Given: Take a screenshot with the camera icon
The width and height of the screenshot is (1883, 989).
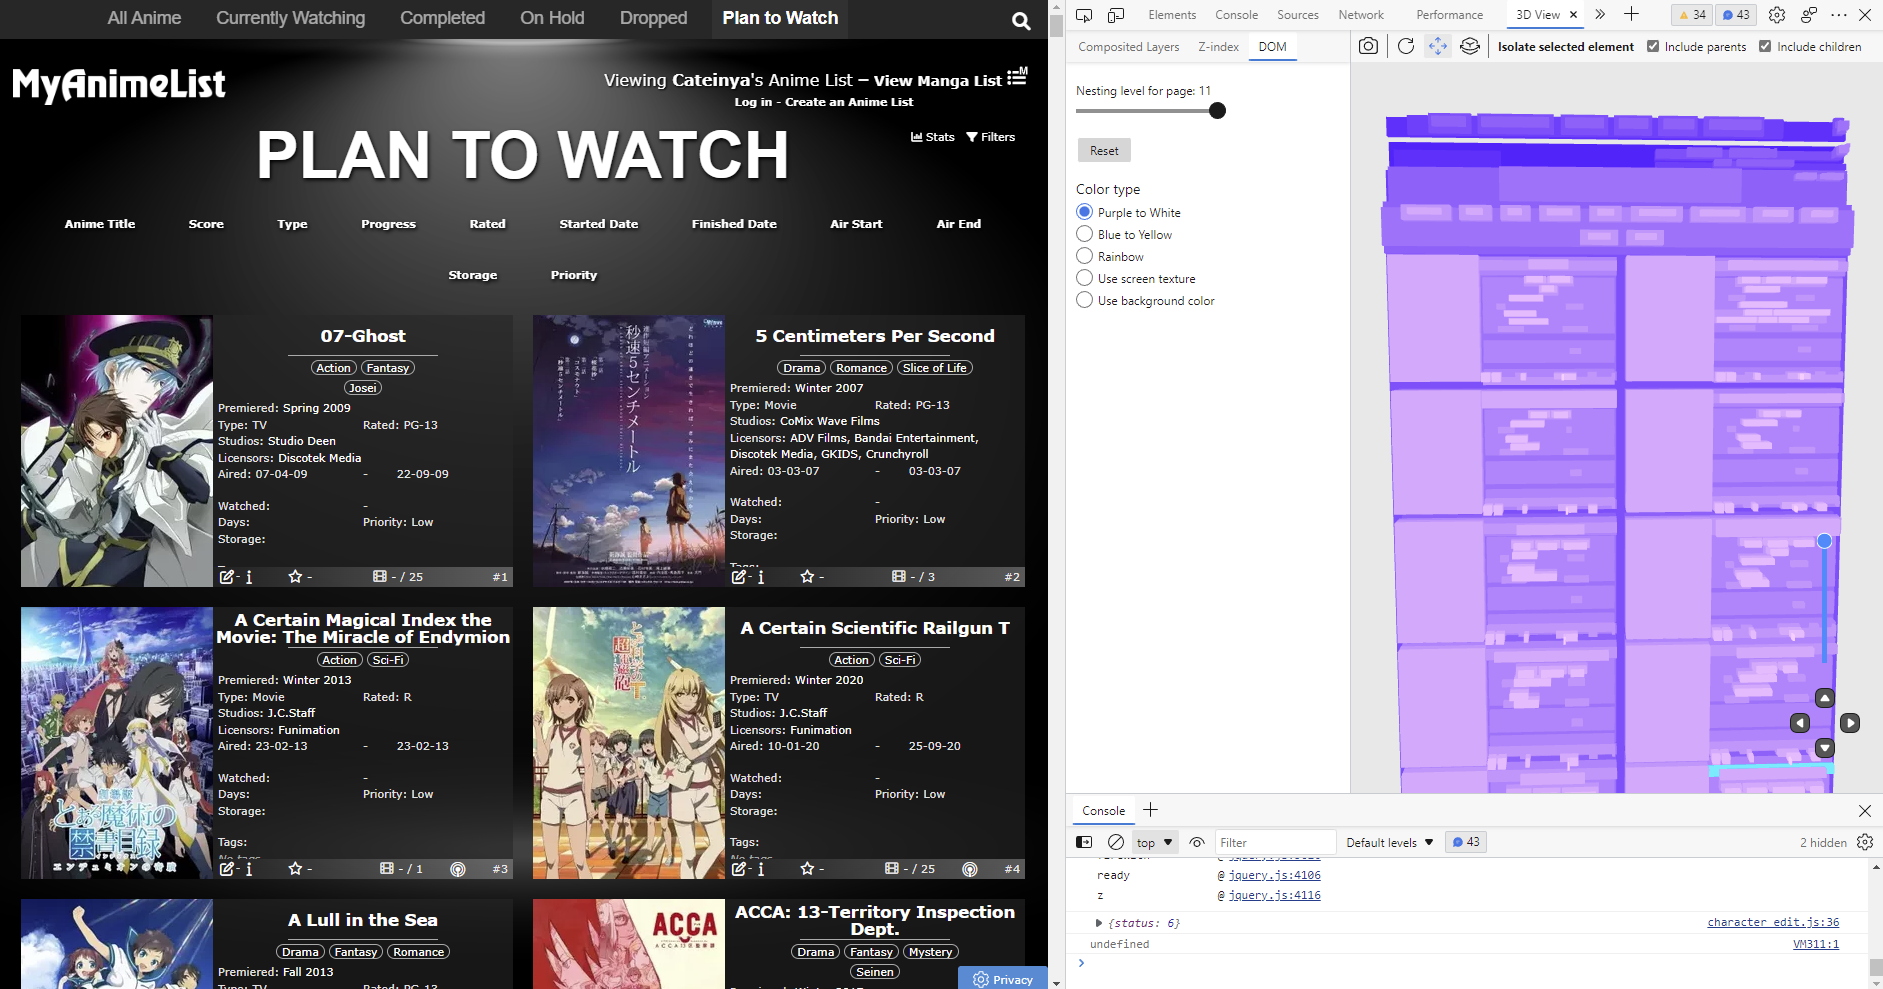Looking at the screenshot, I should coord(1368,46).
